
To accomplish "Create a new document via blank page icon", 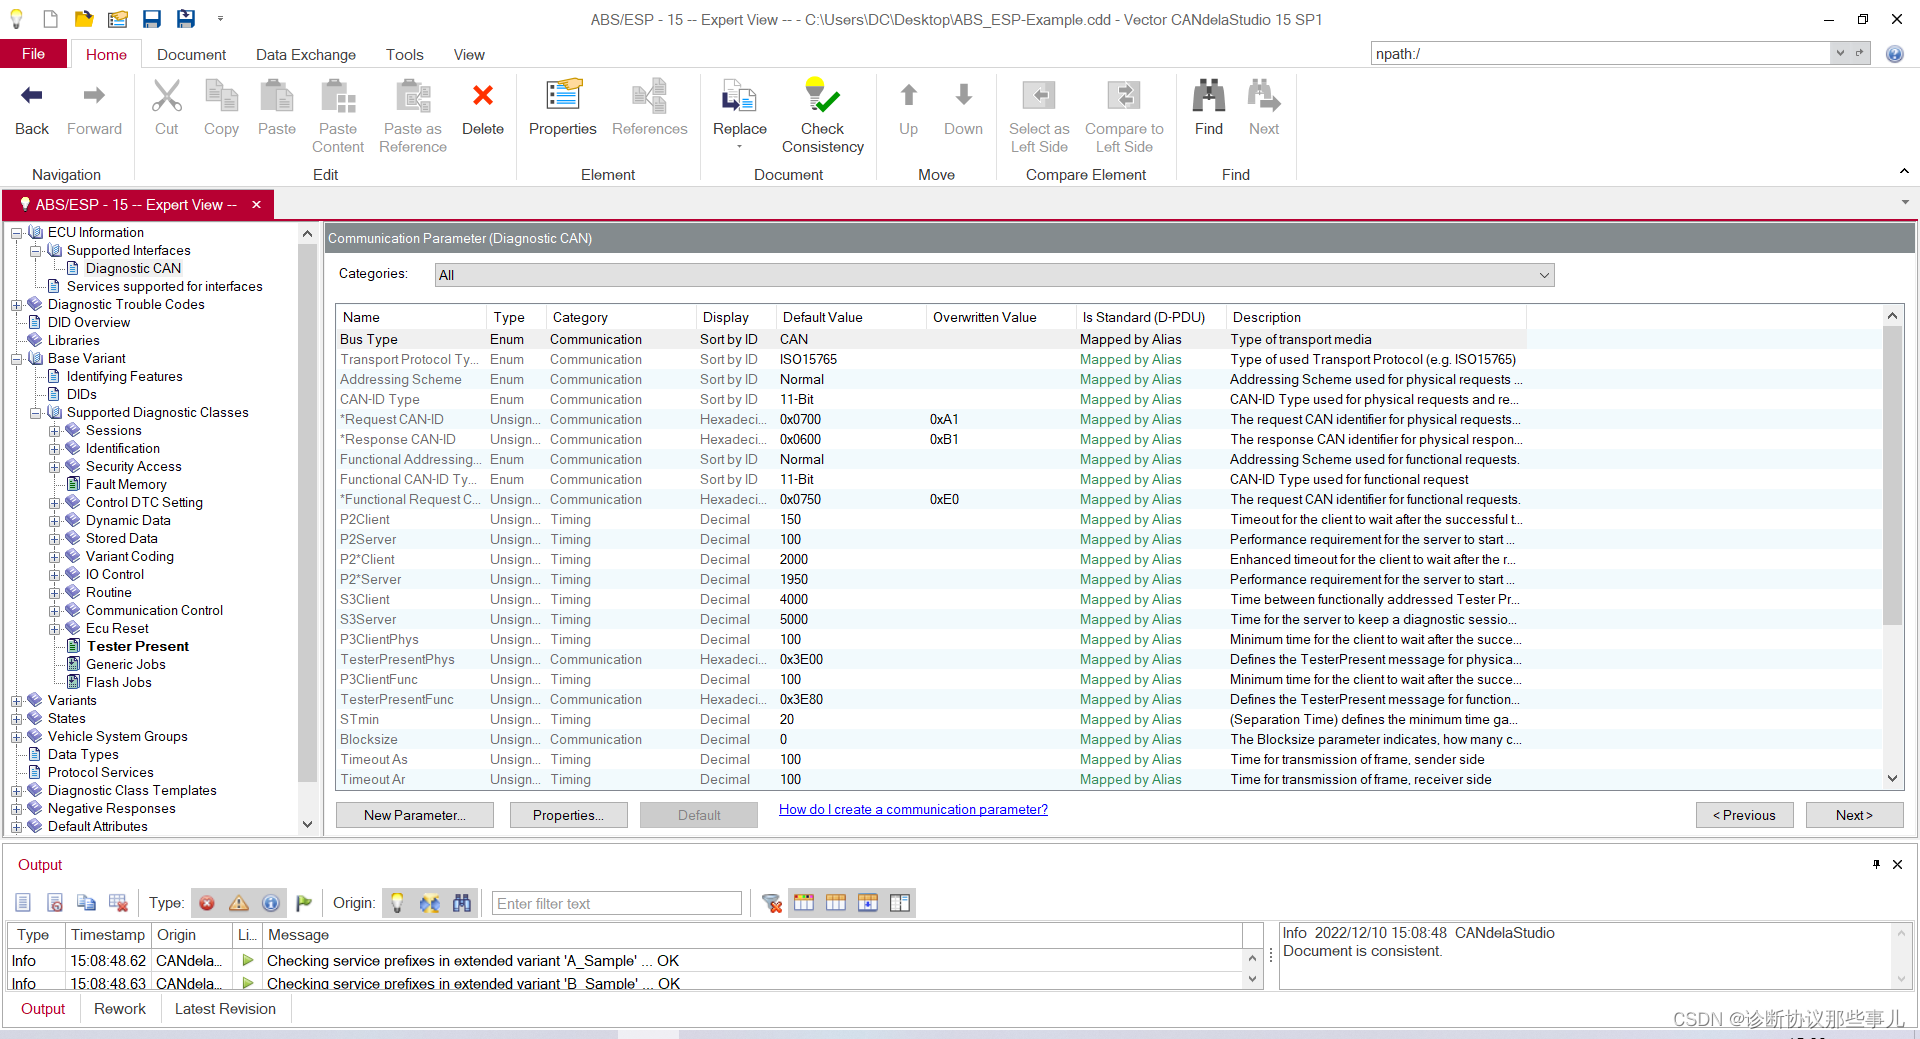I will click(x=50, y=19).
